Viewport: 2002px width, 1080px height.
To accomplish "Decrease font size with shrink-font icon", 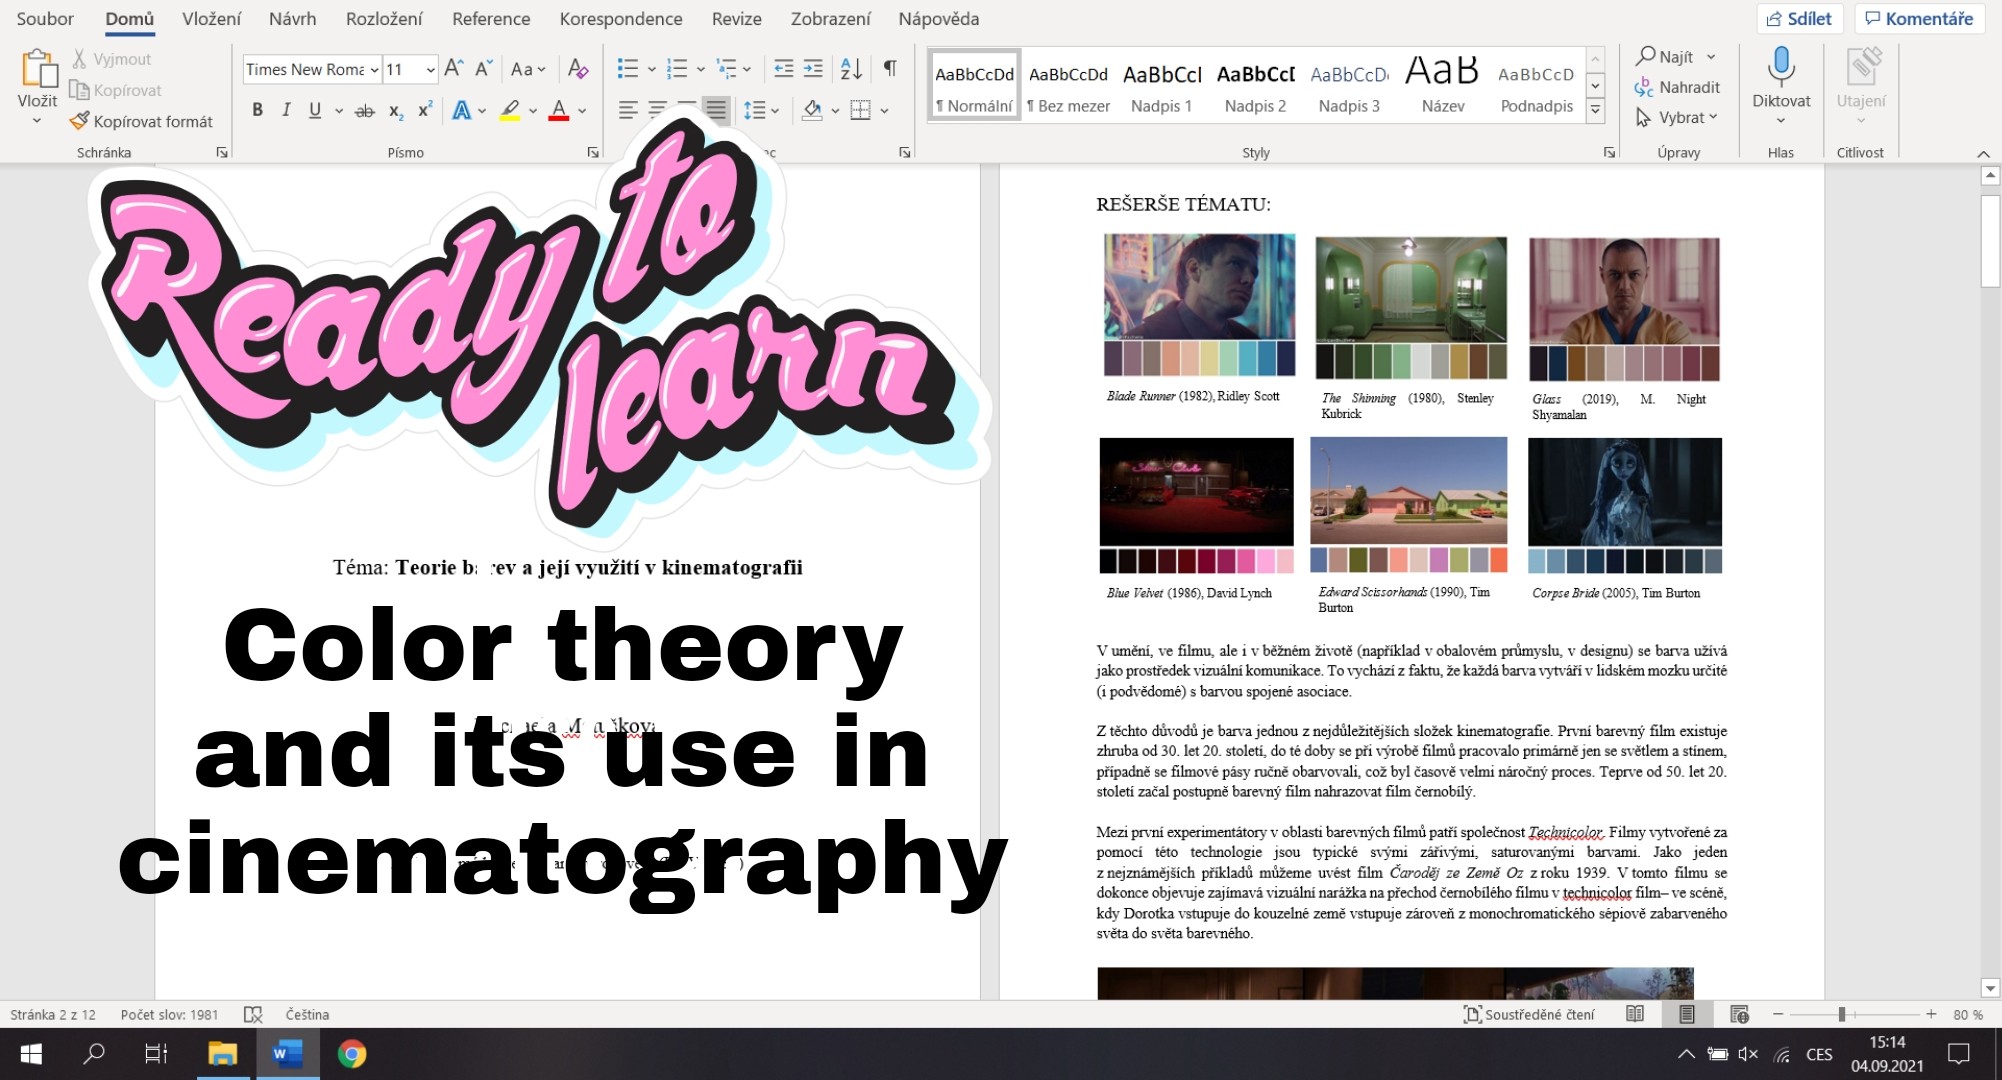I will coord(484,68).
